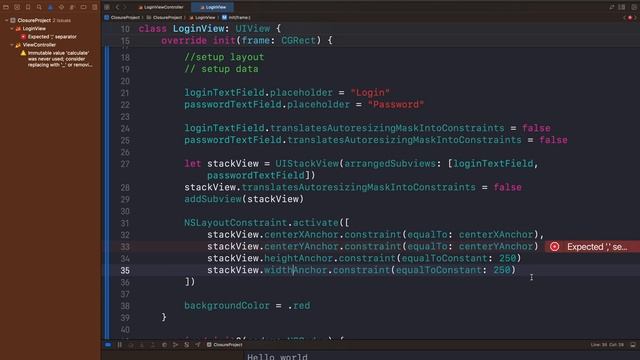Click .red value on line 38
Viewport: 640px width, 360px height.
299,306
